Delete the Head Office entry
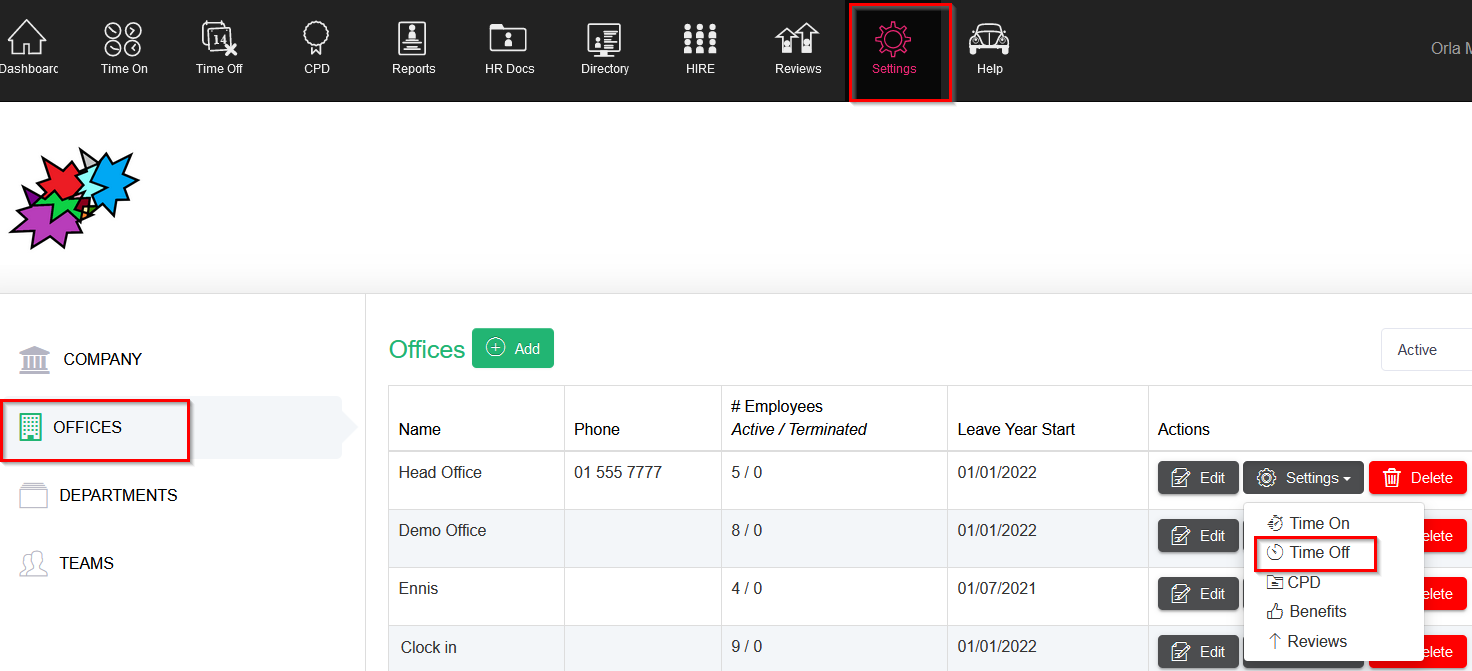1472x671 pixels. point(1417,478)
